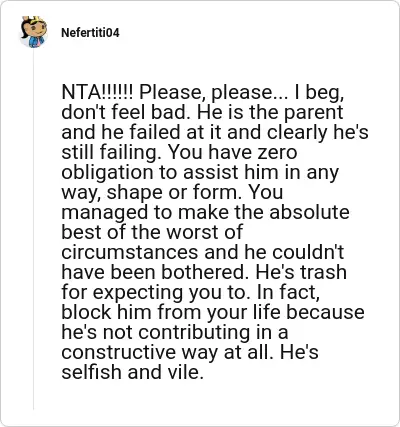Click on "He is the parent" sentence
This screenshot has height=427, width=400.
point(270,113)
